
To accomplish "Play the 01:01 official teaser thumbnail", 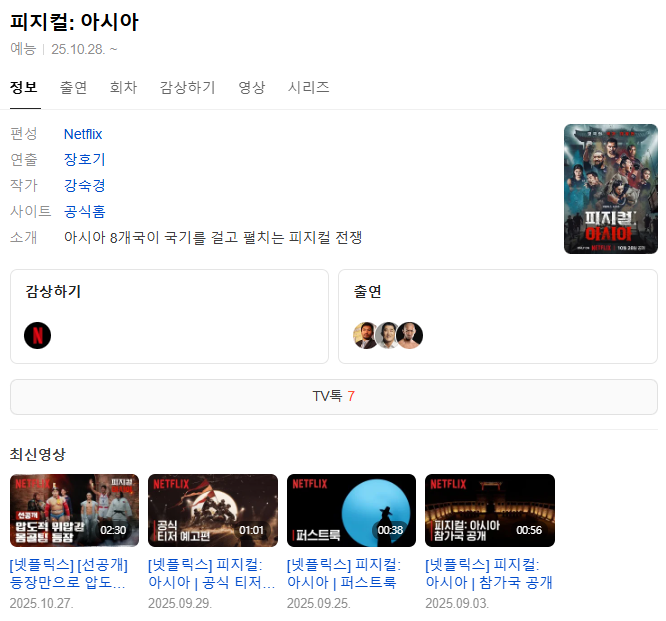I will point(213,510).
